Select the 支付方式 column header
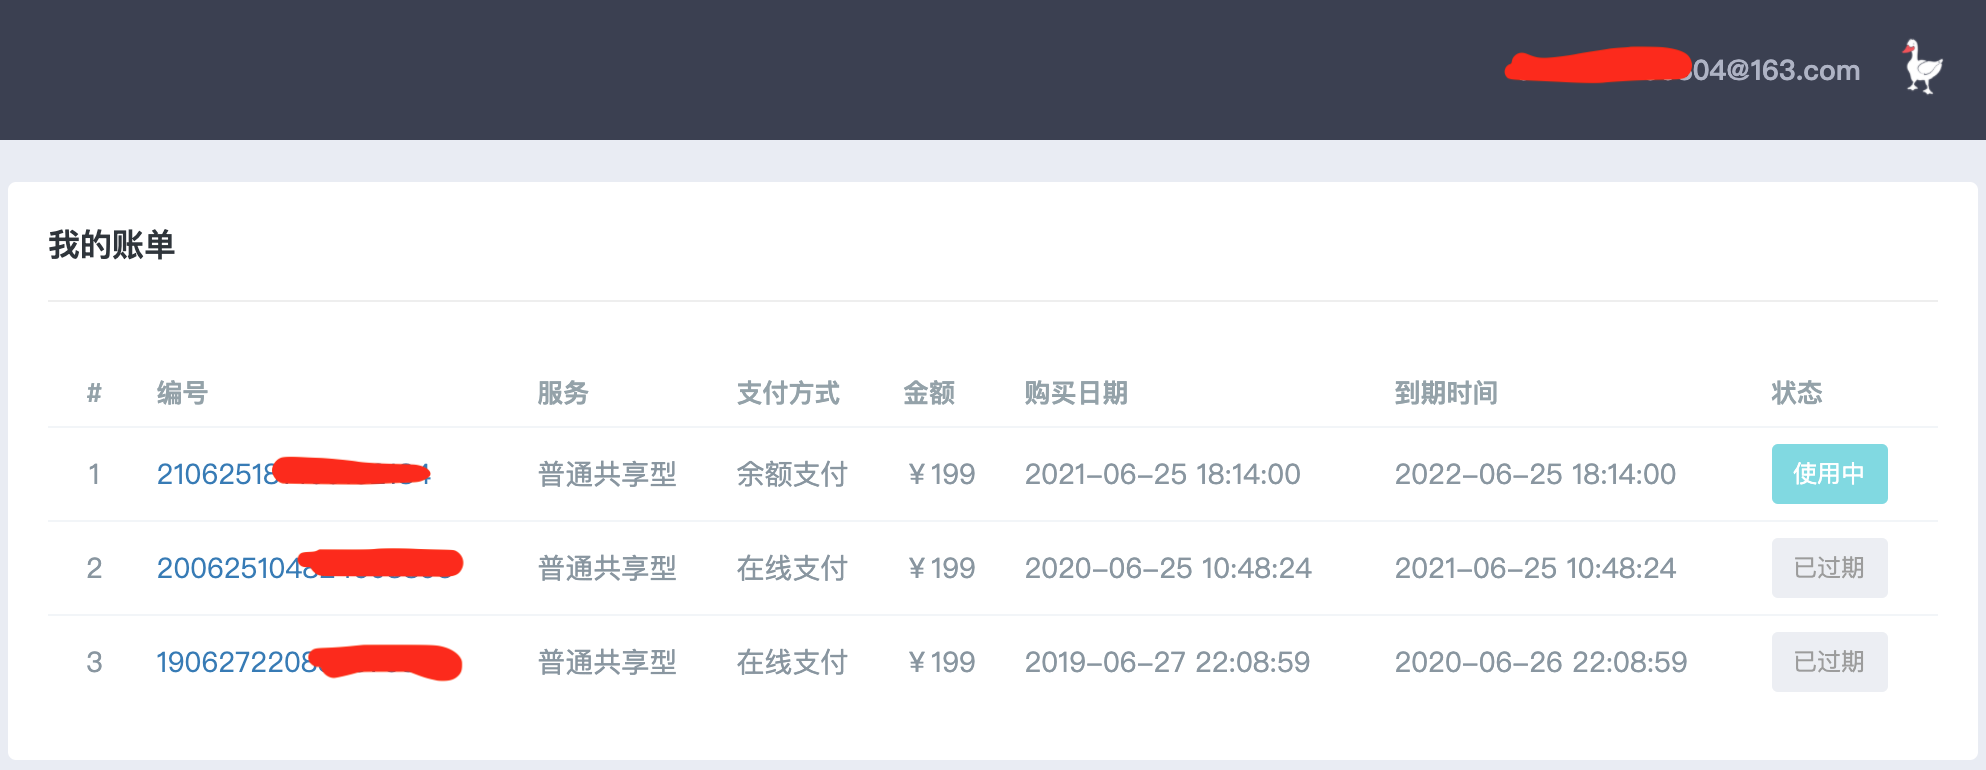1986x770 pixels. 788,393
